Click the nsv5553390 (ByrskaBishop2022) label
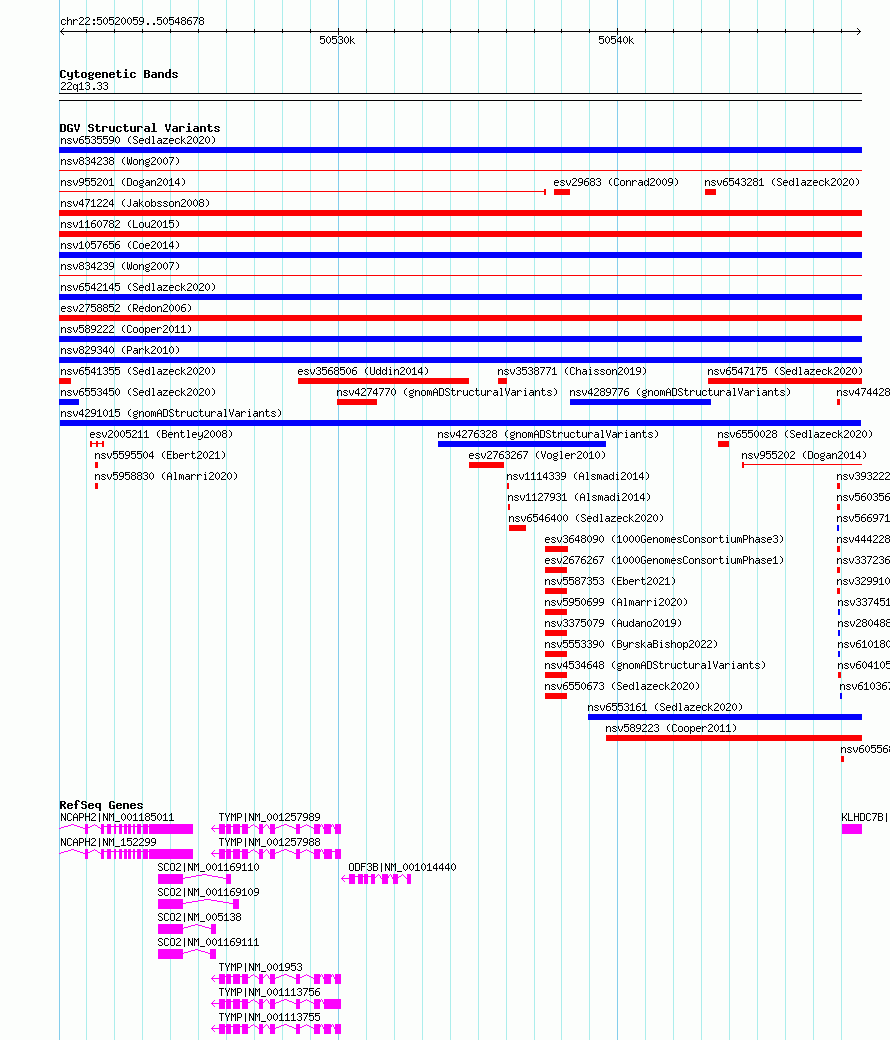890x1040 pixels. (631, 645)
